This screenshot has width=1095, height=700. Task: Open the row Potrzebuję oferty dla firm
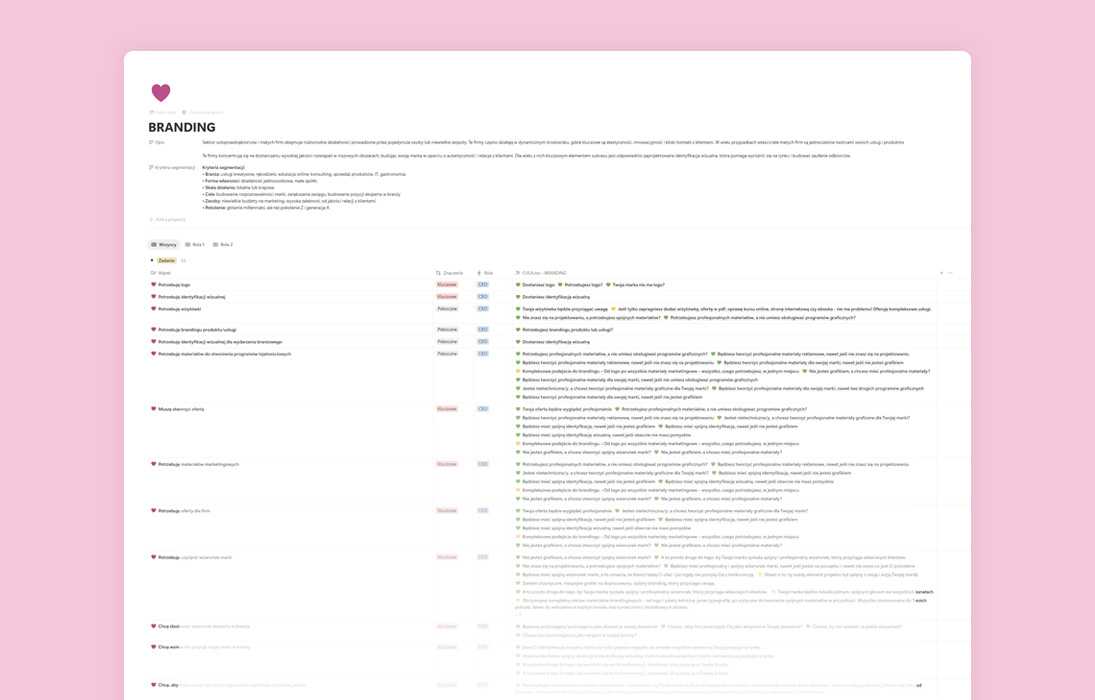tap(184, 511)
